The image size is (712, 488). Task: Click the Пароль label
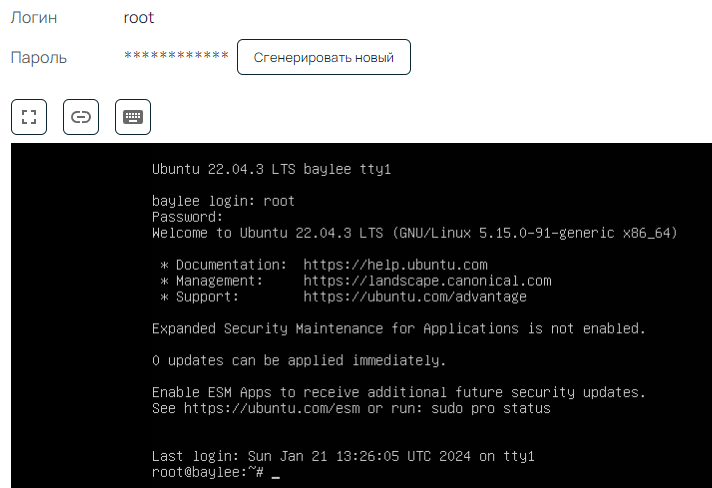39,58
